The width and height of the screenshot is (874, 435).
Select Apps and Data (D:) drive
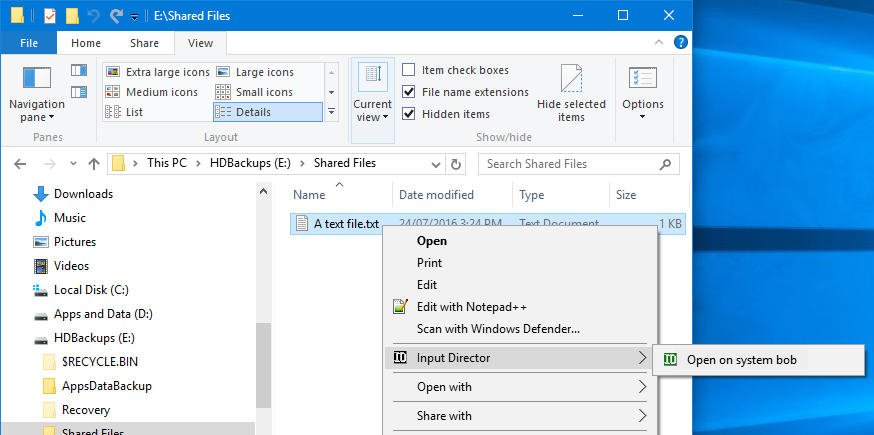coord(94,314)
